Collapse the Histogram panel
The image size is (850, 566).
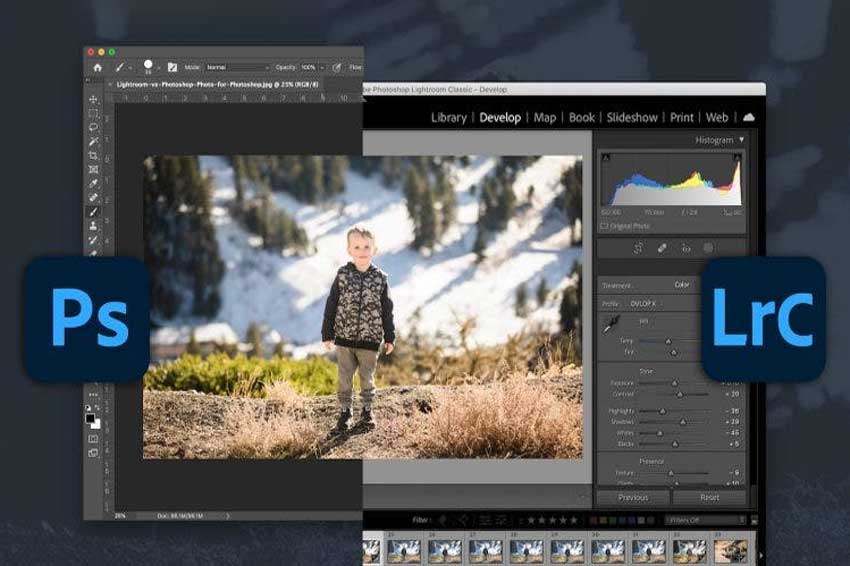coord(741,140)
